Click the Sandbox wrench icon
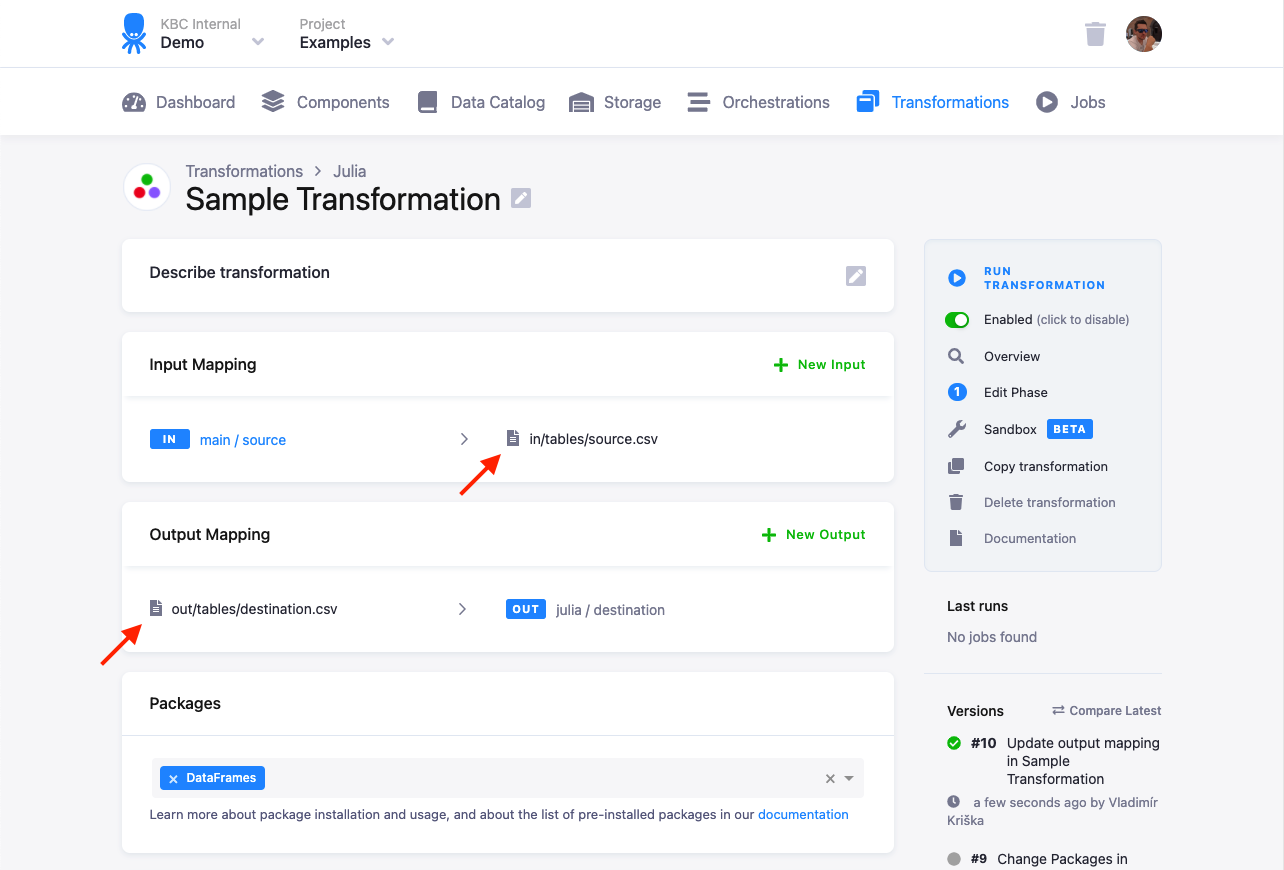The height and width of the screenshot is (870, 1284). click(957, 429)
